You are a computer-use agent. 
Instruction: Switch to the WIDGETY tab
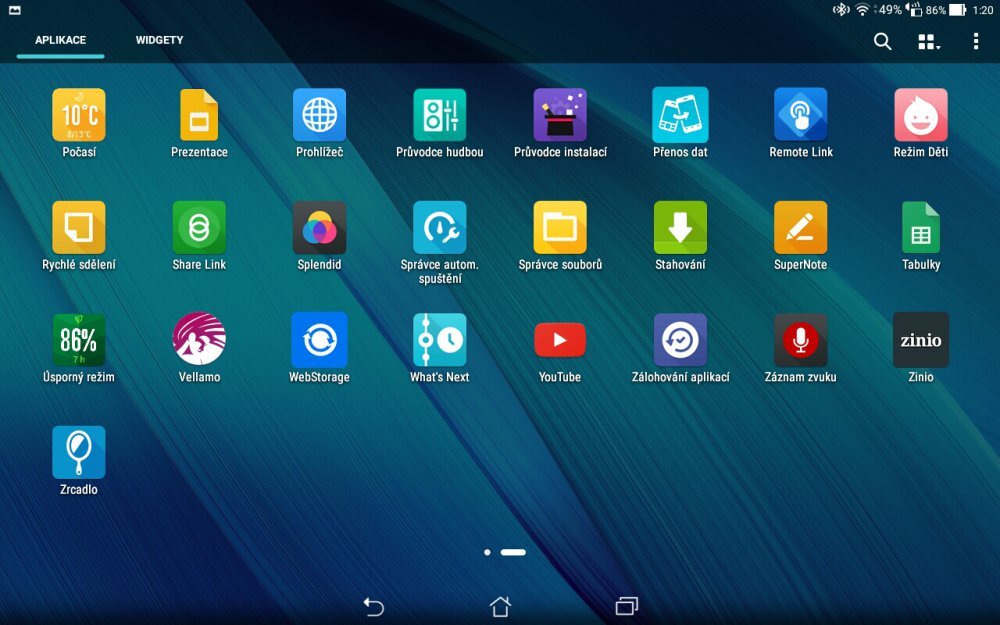click(x=158, y=41)
